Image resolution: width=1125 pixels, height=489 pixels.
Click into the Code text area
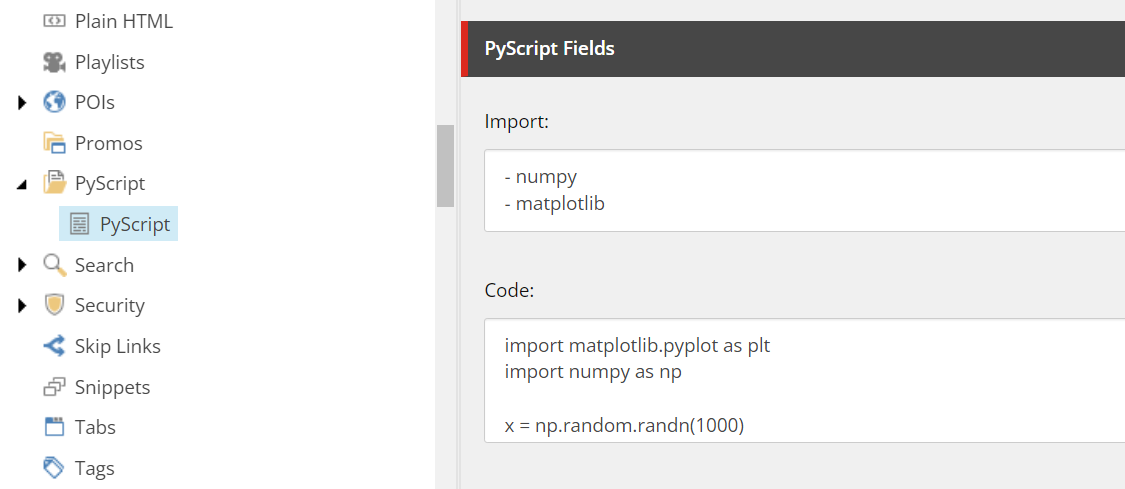804,381
